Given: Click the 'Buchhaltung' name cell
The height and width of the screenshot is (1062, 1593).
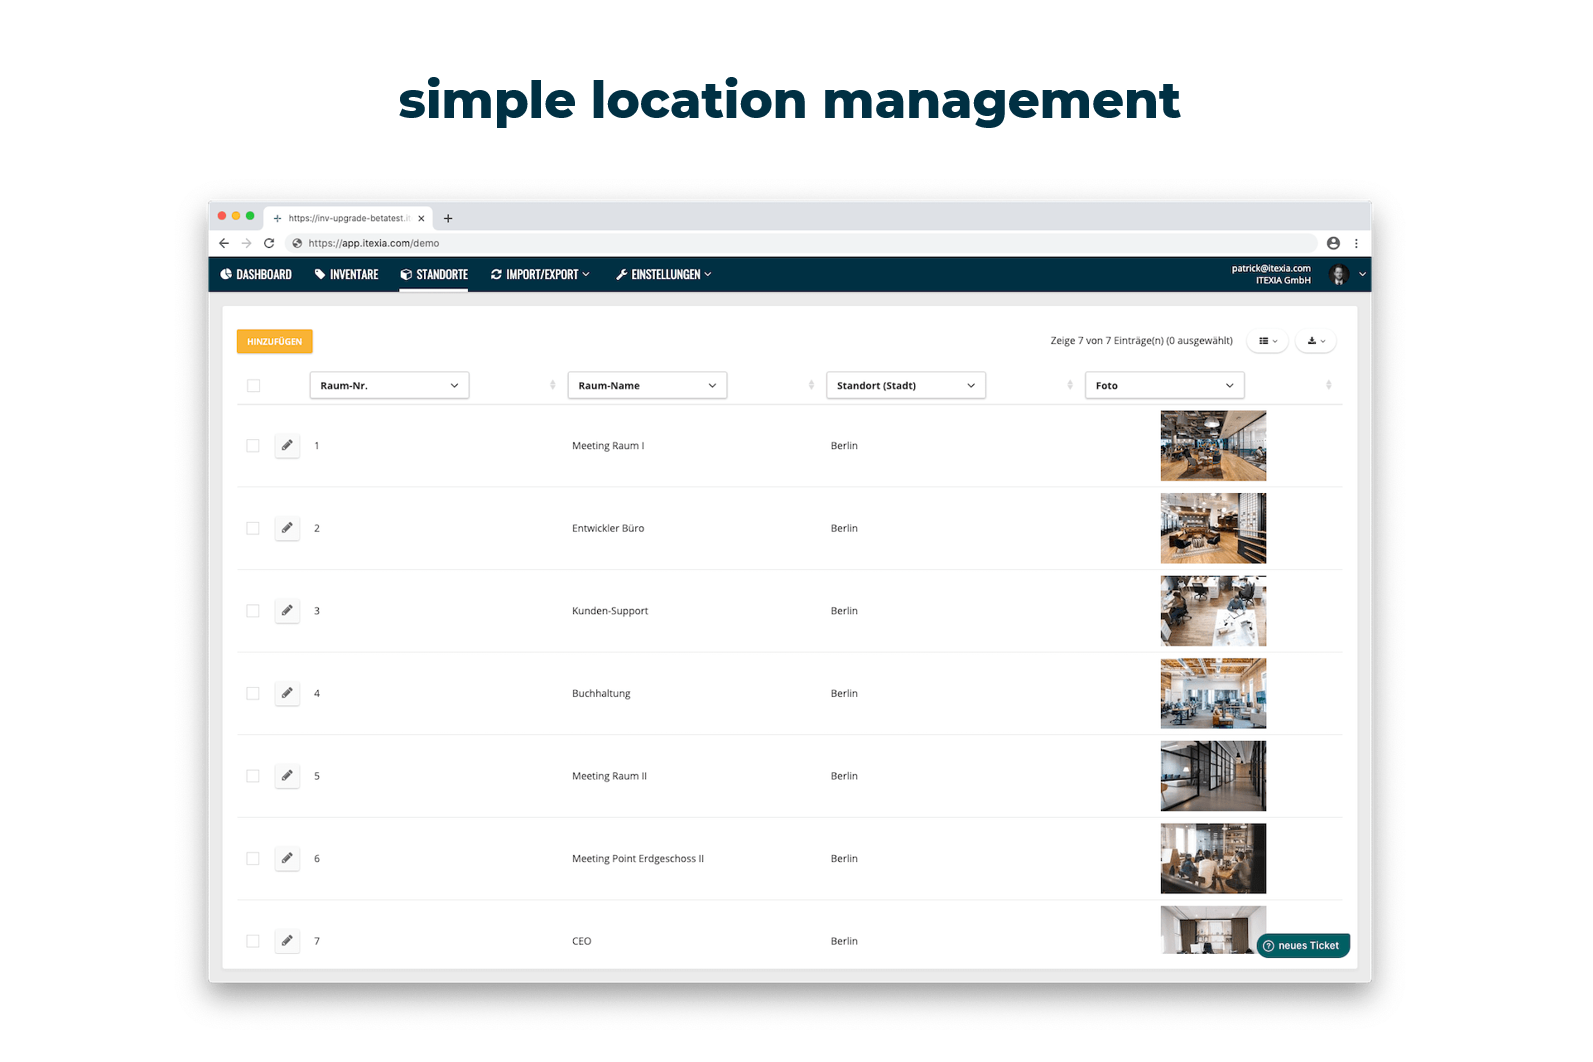Looking at the screenshot, I should 601,693.
